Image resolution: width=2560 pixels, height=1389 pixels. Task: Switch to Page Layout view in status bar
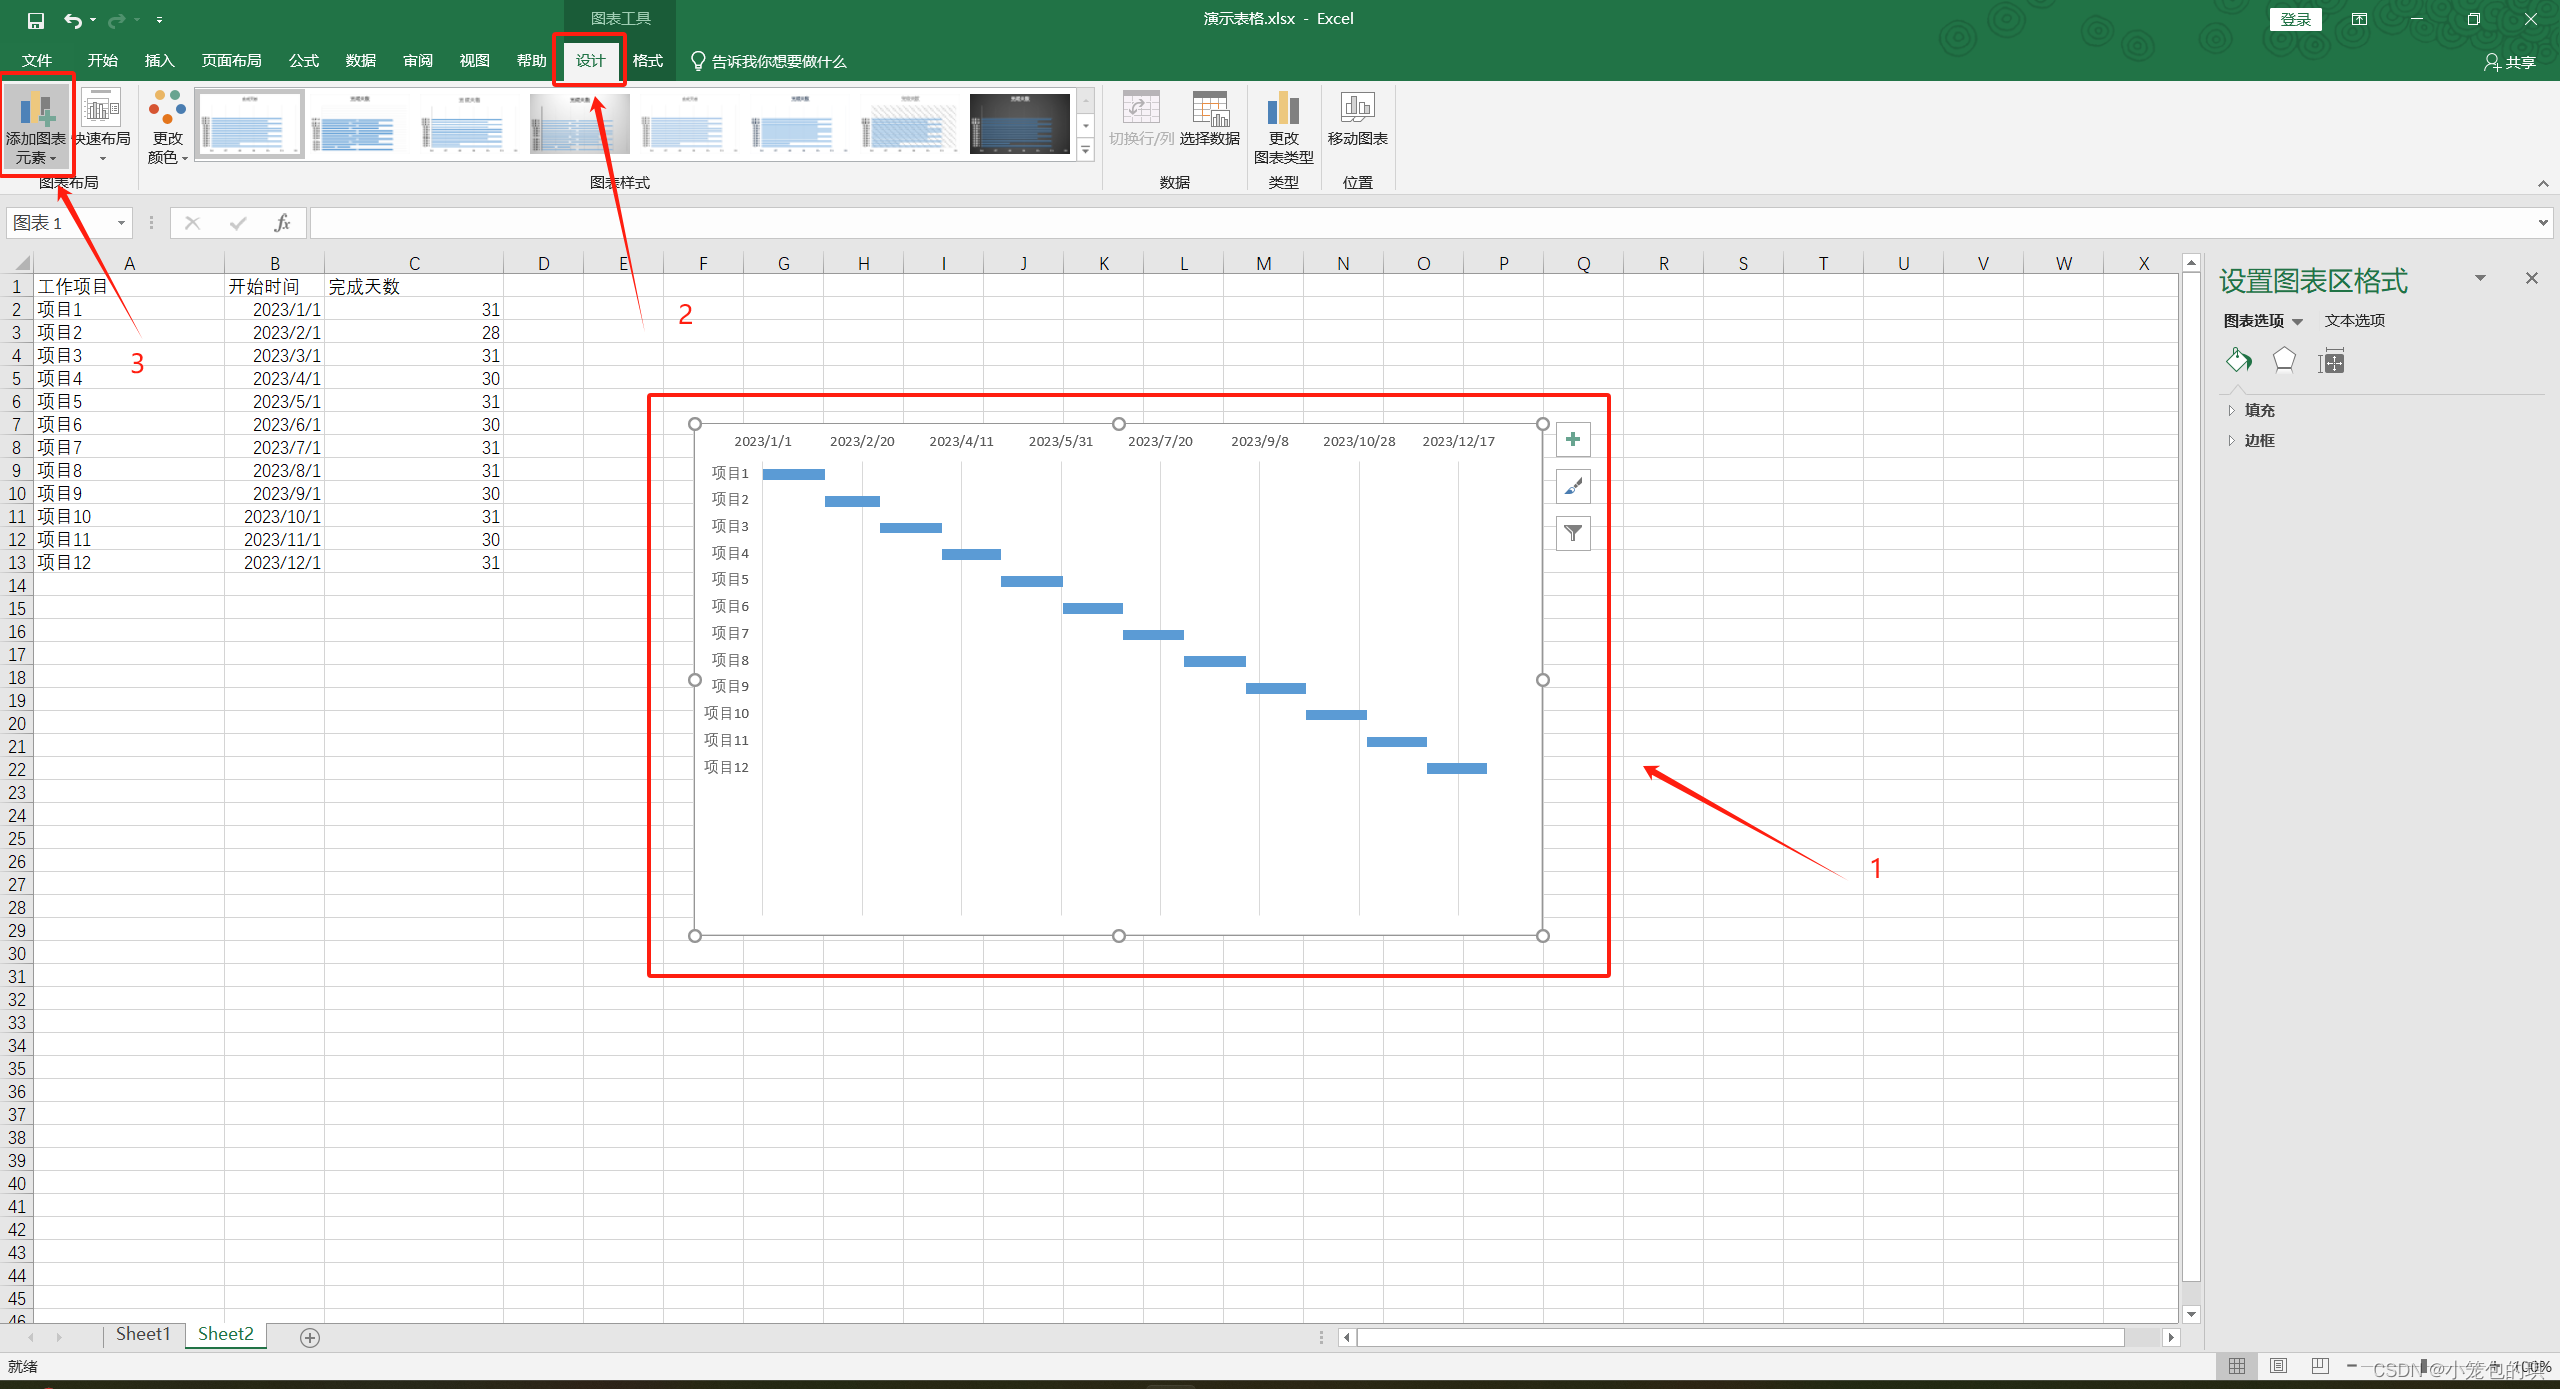tap(2278, 1366)
